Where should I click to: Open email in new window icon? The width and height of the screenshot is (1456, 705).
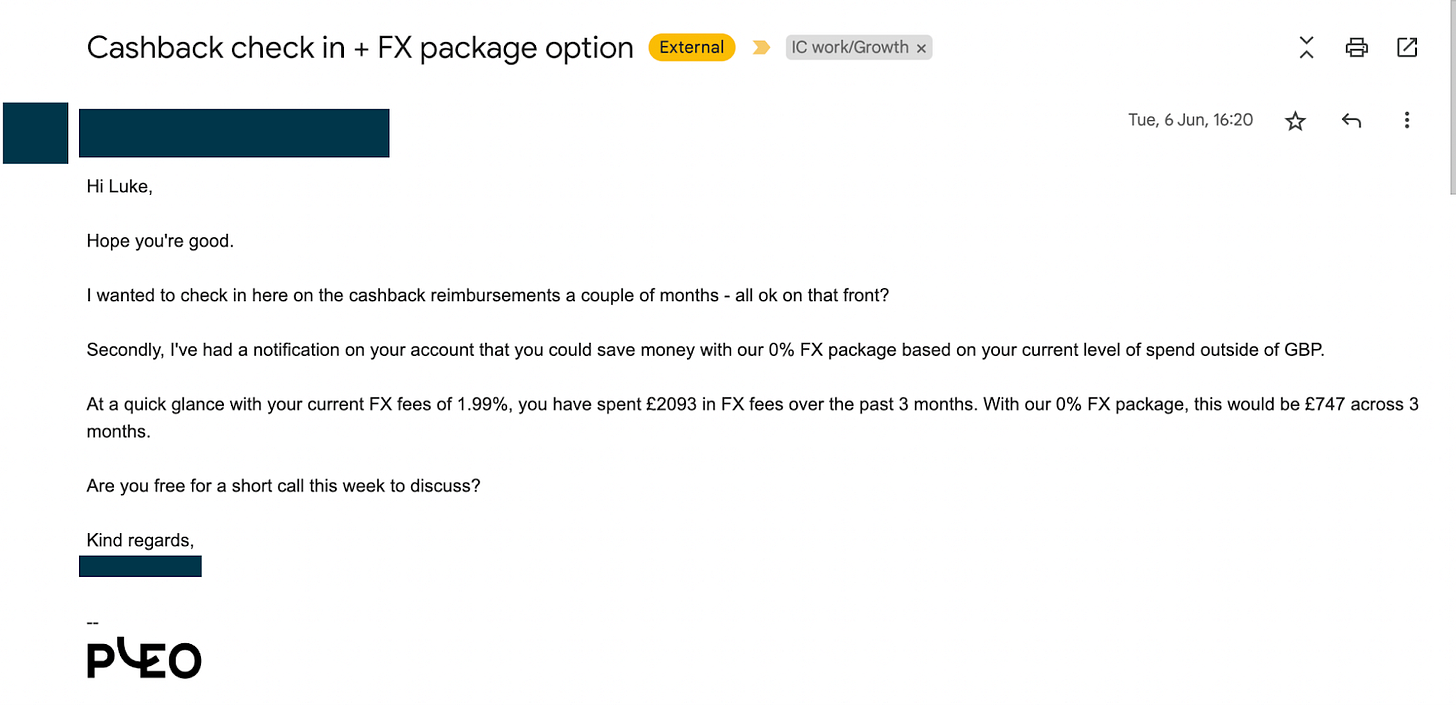pyautogui.click(x=1407, y=47)
